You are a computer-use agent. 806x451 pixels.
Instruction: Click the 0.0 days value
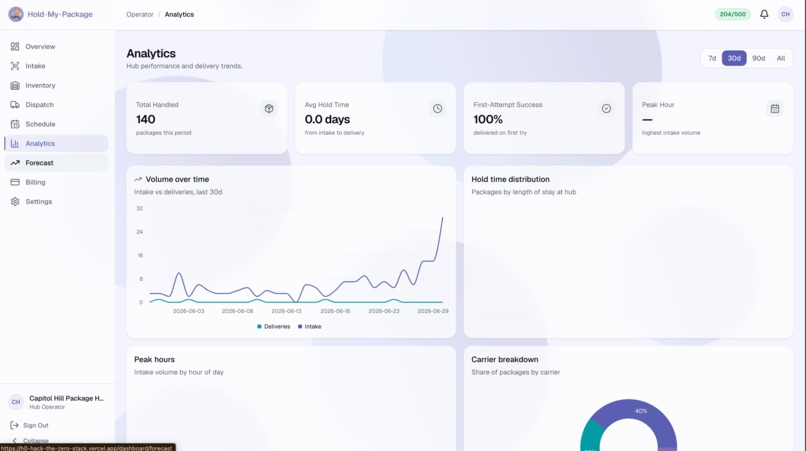pyautogui.click(x=327, y=119)
